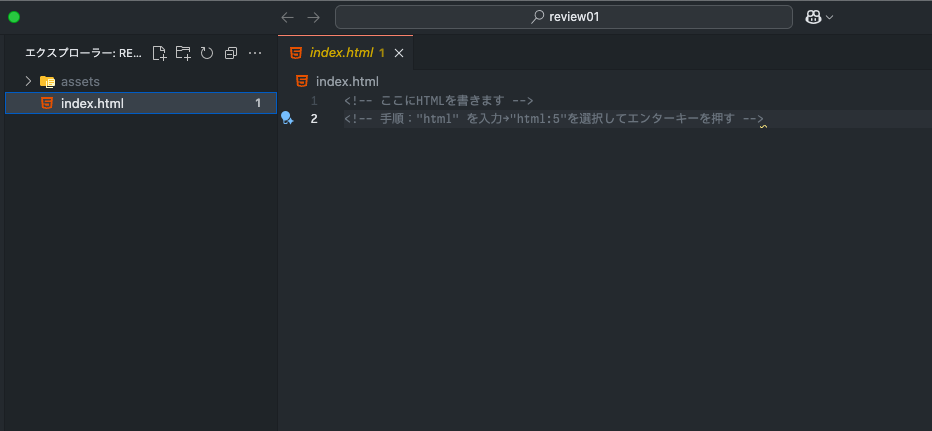This screenshot has height=431, width=932.
Task: Click the sparkle code action icon on line 2
Action: pos(287,119)
